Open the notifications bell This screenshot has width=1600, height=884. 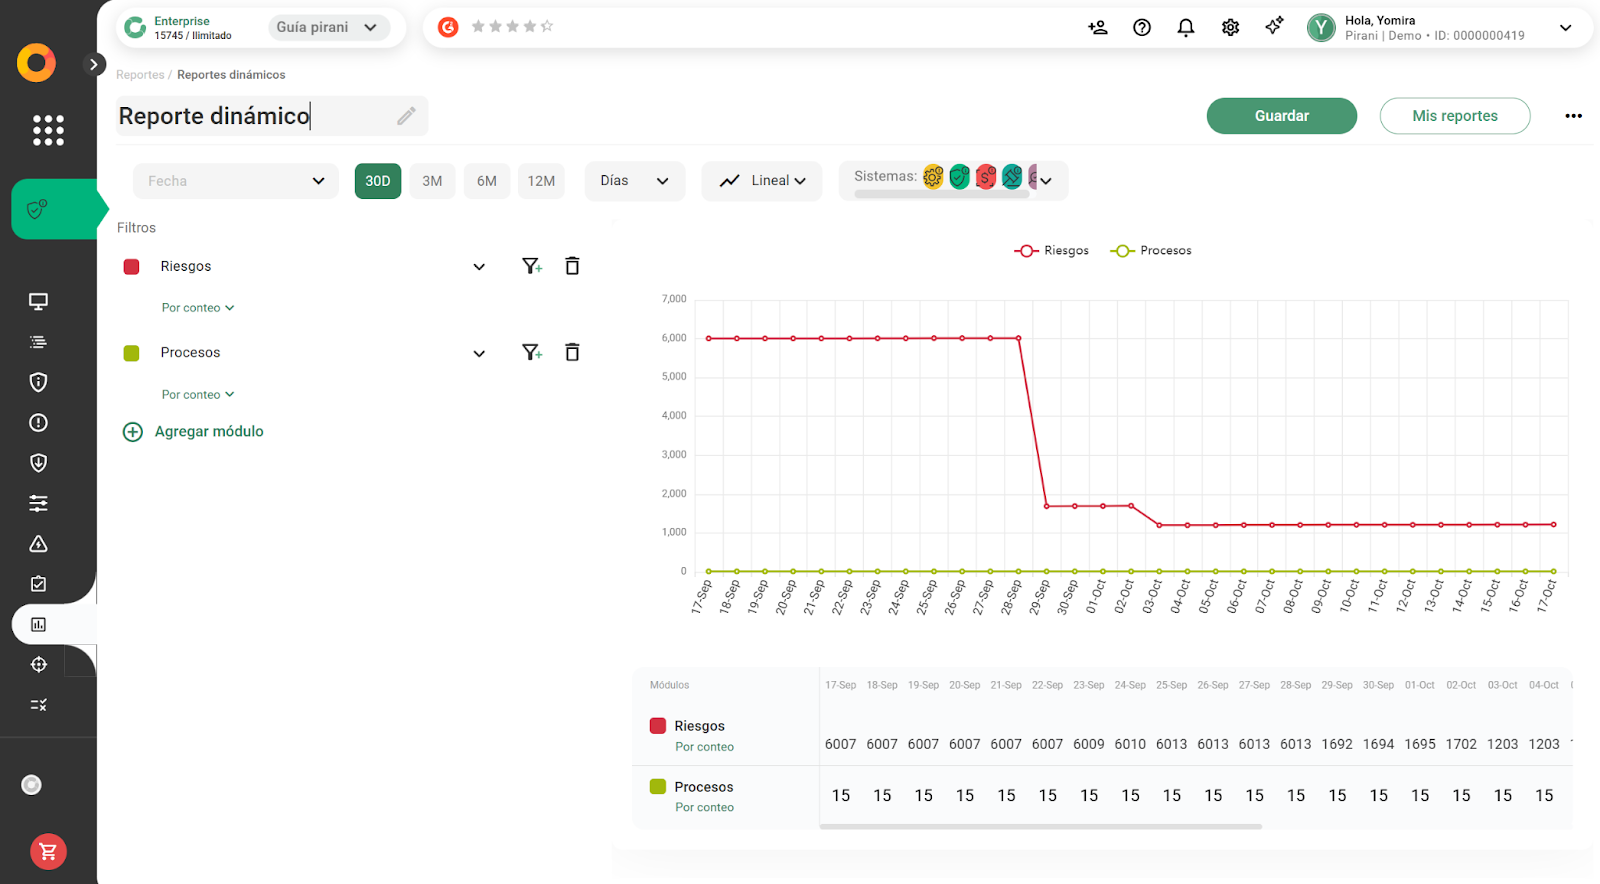click(1185, 28)
